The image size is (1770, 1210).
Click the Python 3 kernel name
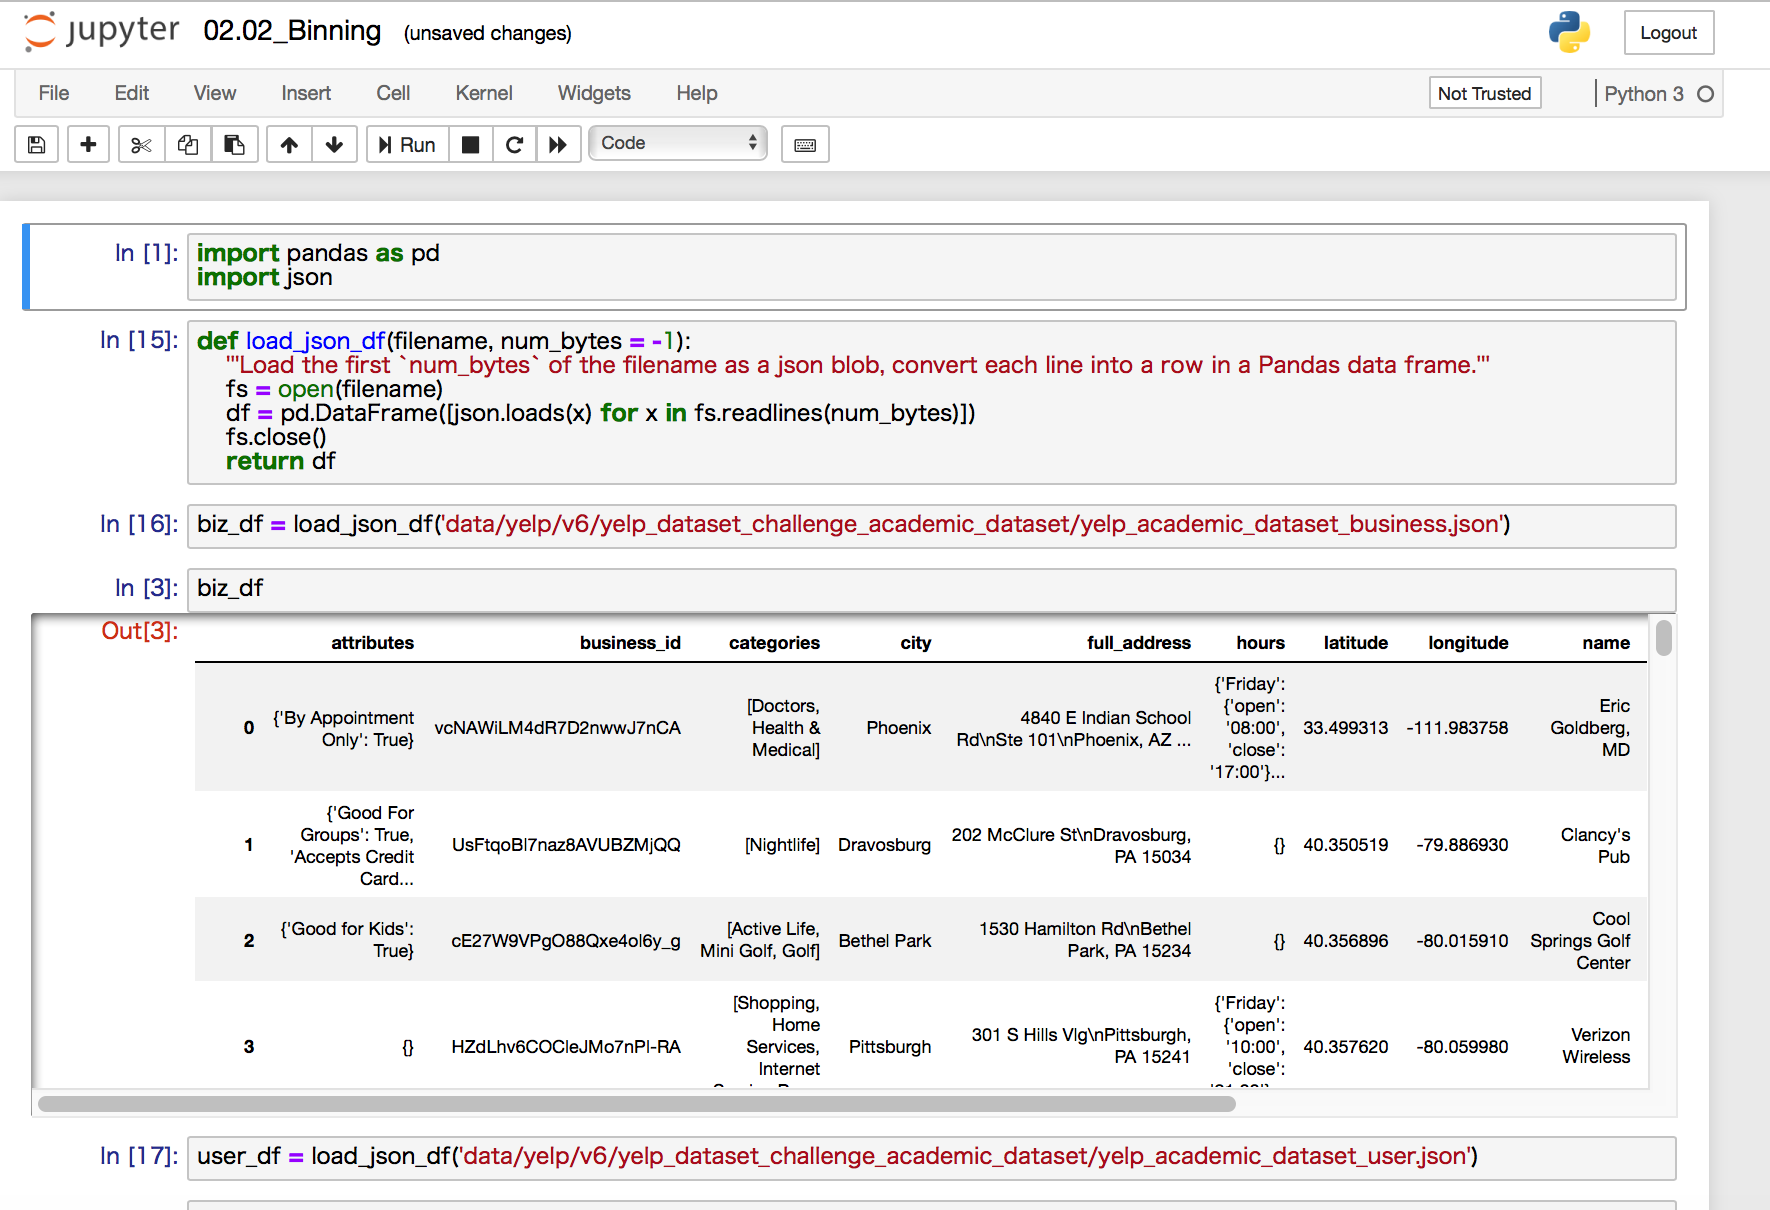pyautogui.click(x=1644, y=94)
